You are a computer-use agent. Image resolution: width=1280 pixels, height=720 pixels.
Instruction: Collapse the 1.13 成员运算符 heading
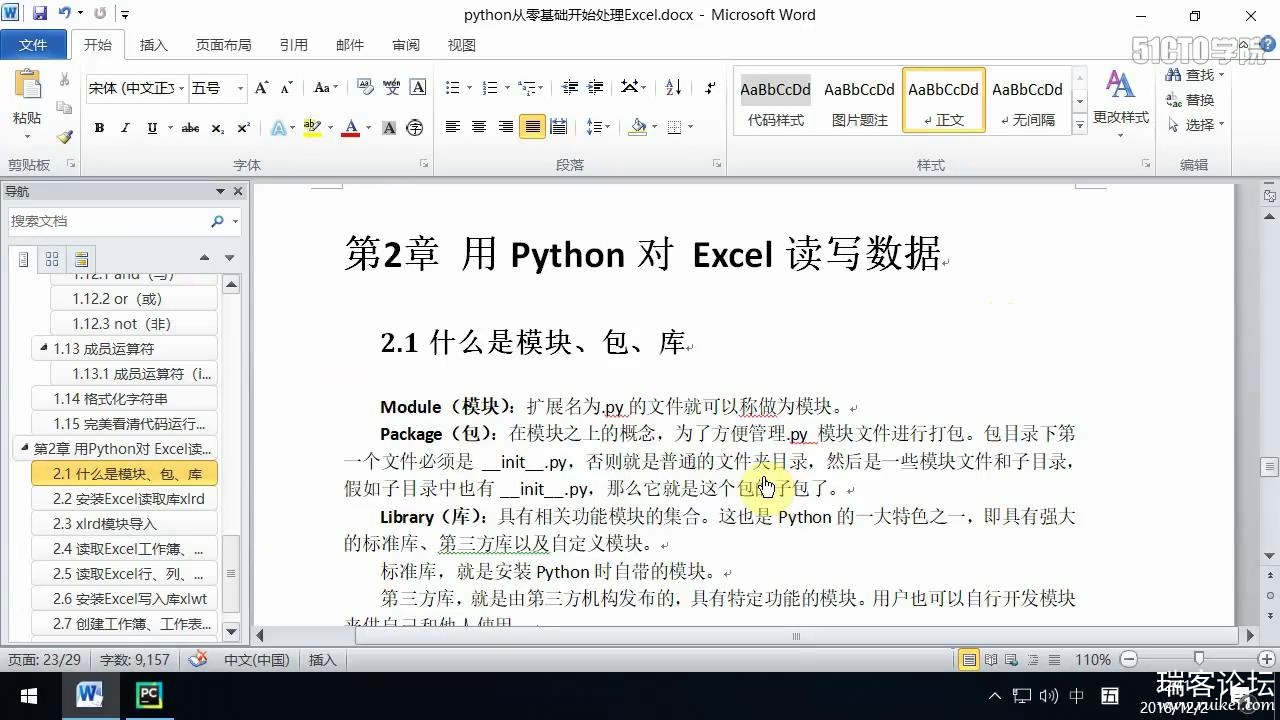[x=43, y=348]
